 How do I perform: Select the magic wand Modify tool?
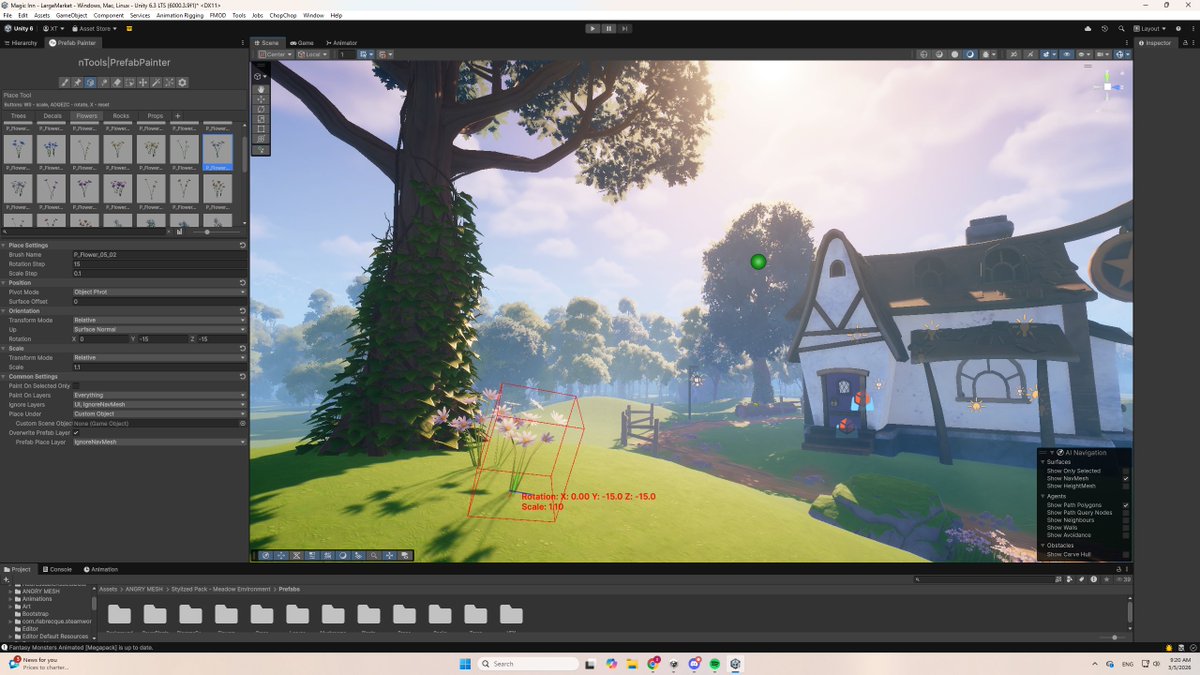[x=156, y=82]
